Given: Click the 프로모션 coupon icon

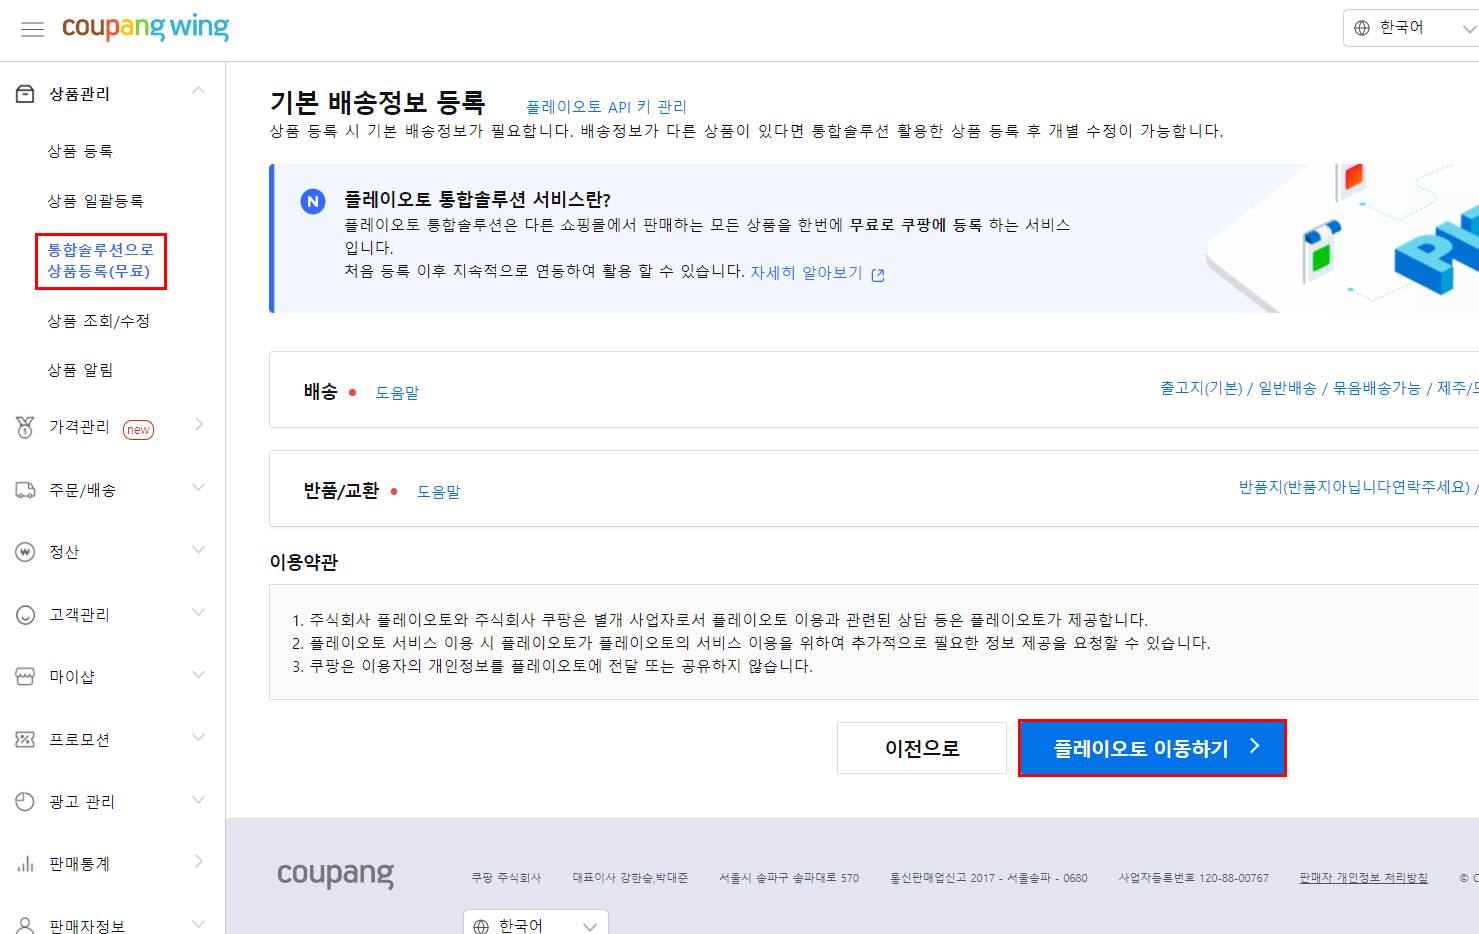Looking at the screenshot, I should click(x=25, y=740).
